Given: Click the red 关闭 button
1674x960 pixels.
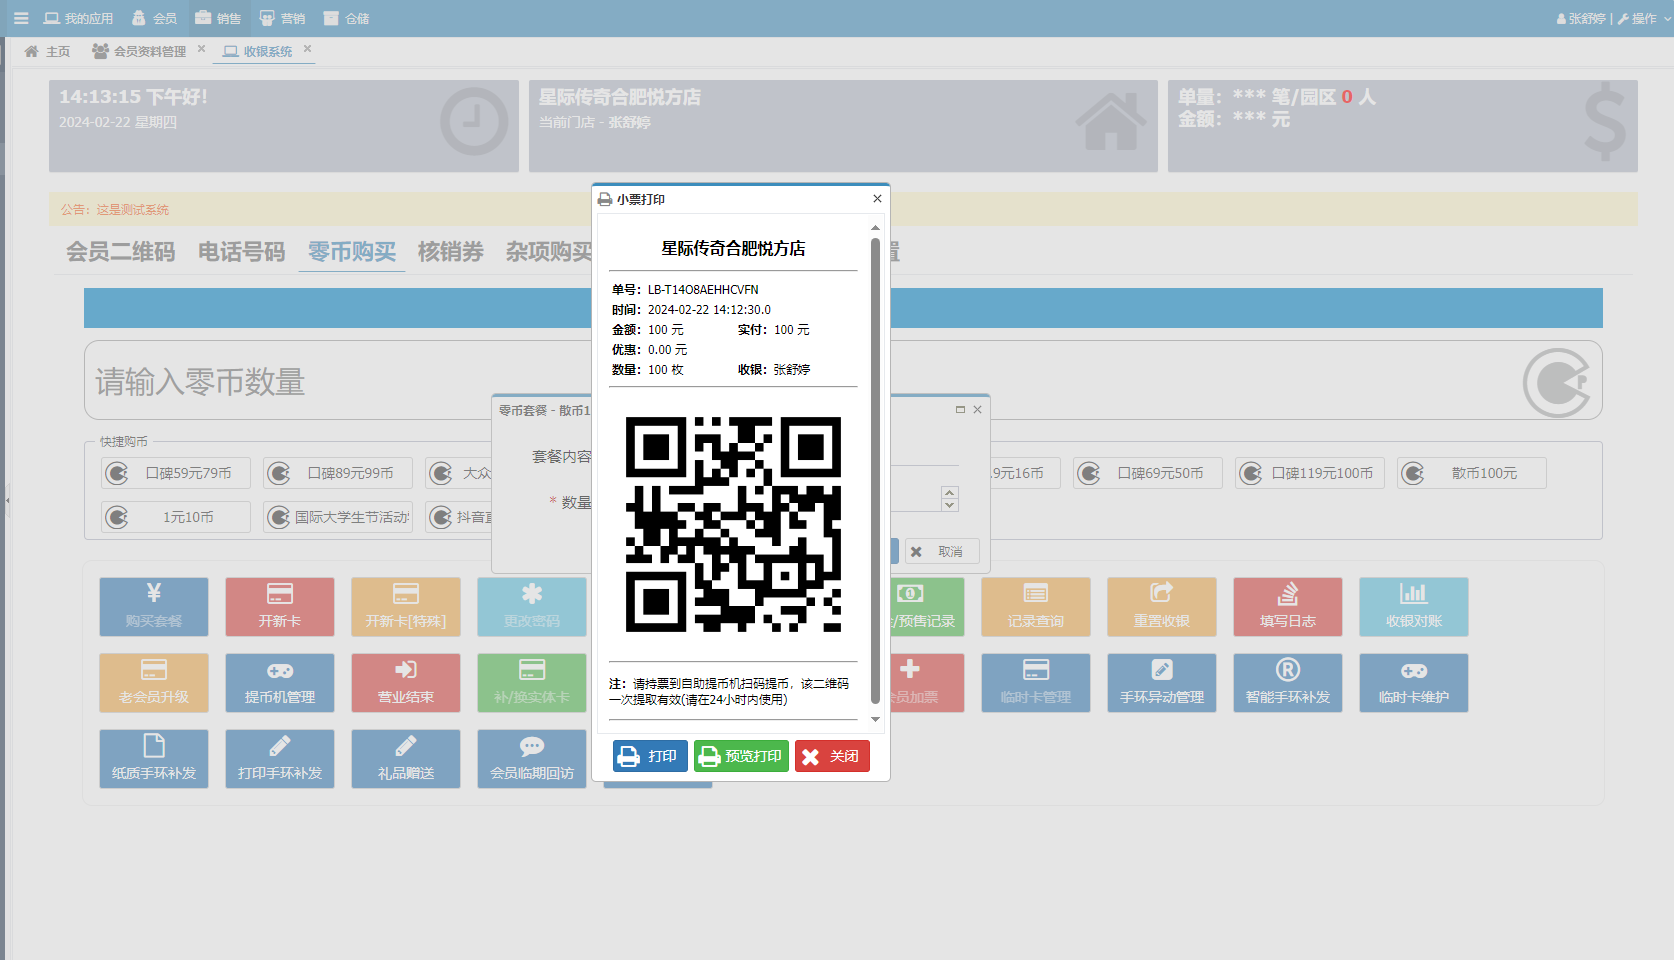Looking at the screenshot, I should point(832,756).
